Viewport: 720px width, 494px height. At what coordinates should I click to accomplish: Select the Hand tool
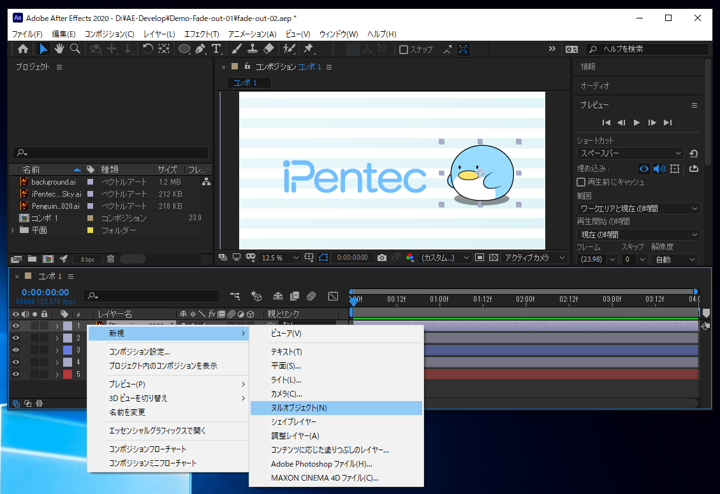pyautogui.click(x=59, y=49)
